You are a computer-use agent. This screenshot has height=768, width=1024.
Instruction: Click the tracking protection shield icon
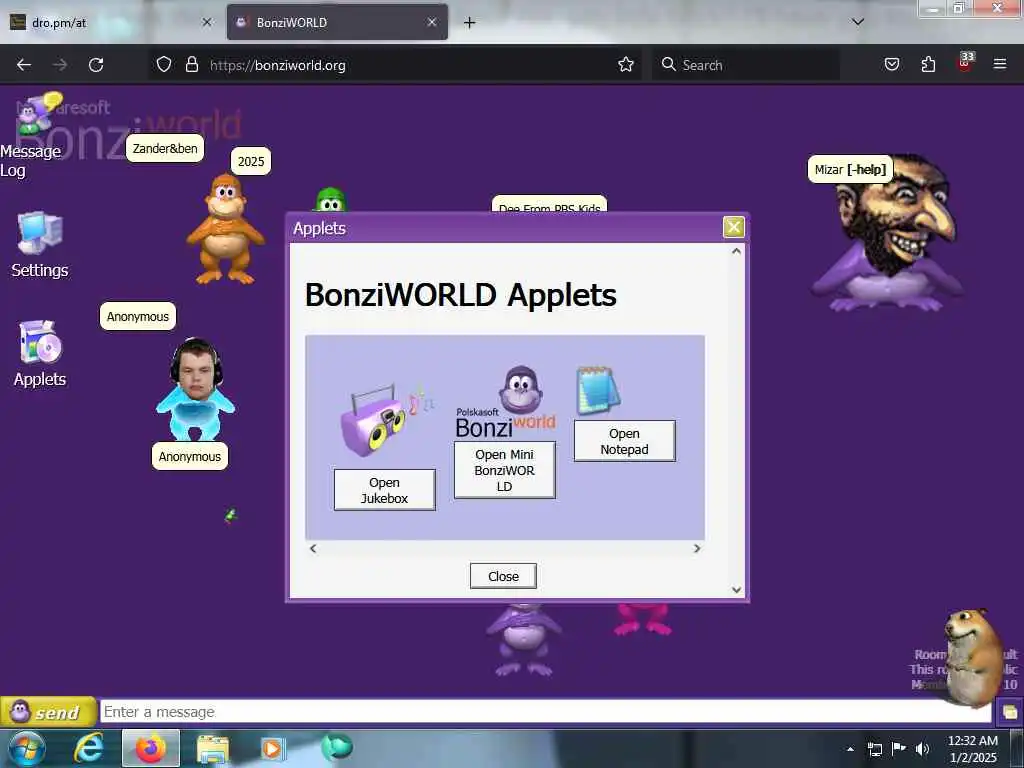click(164, 65)
